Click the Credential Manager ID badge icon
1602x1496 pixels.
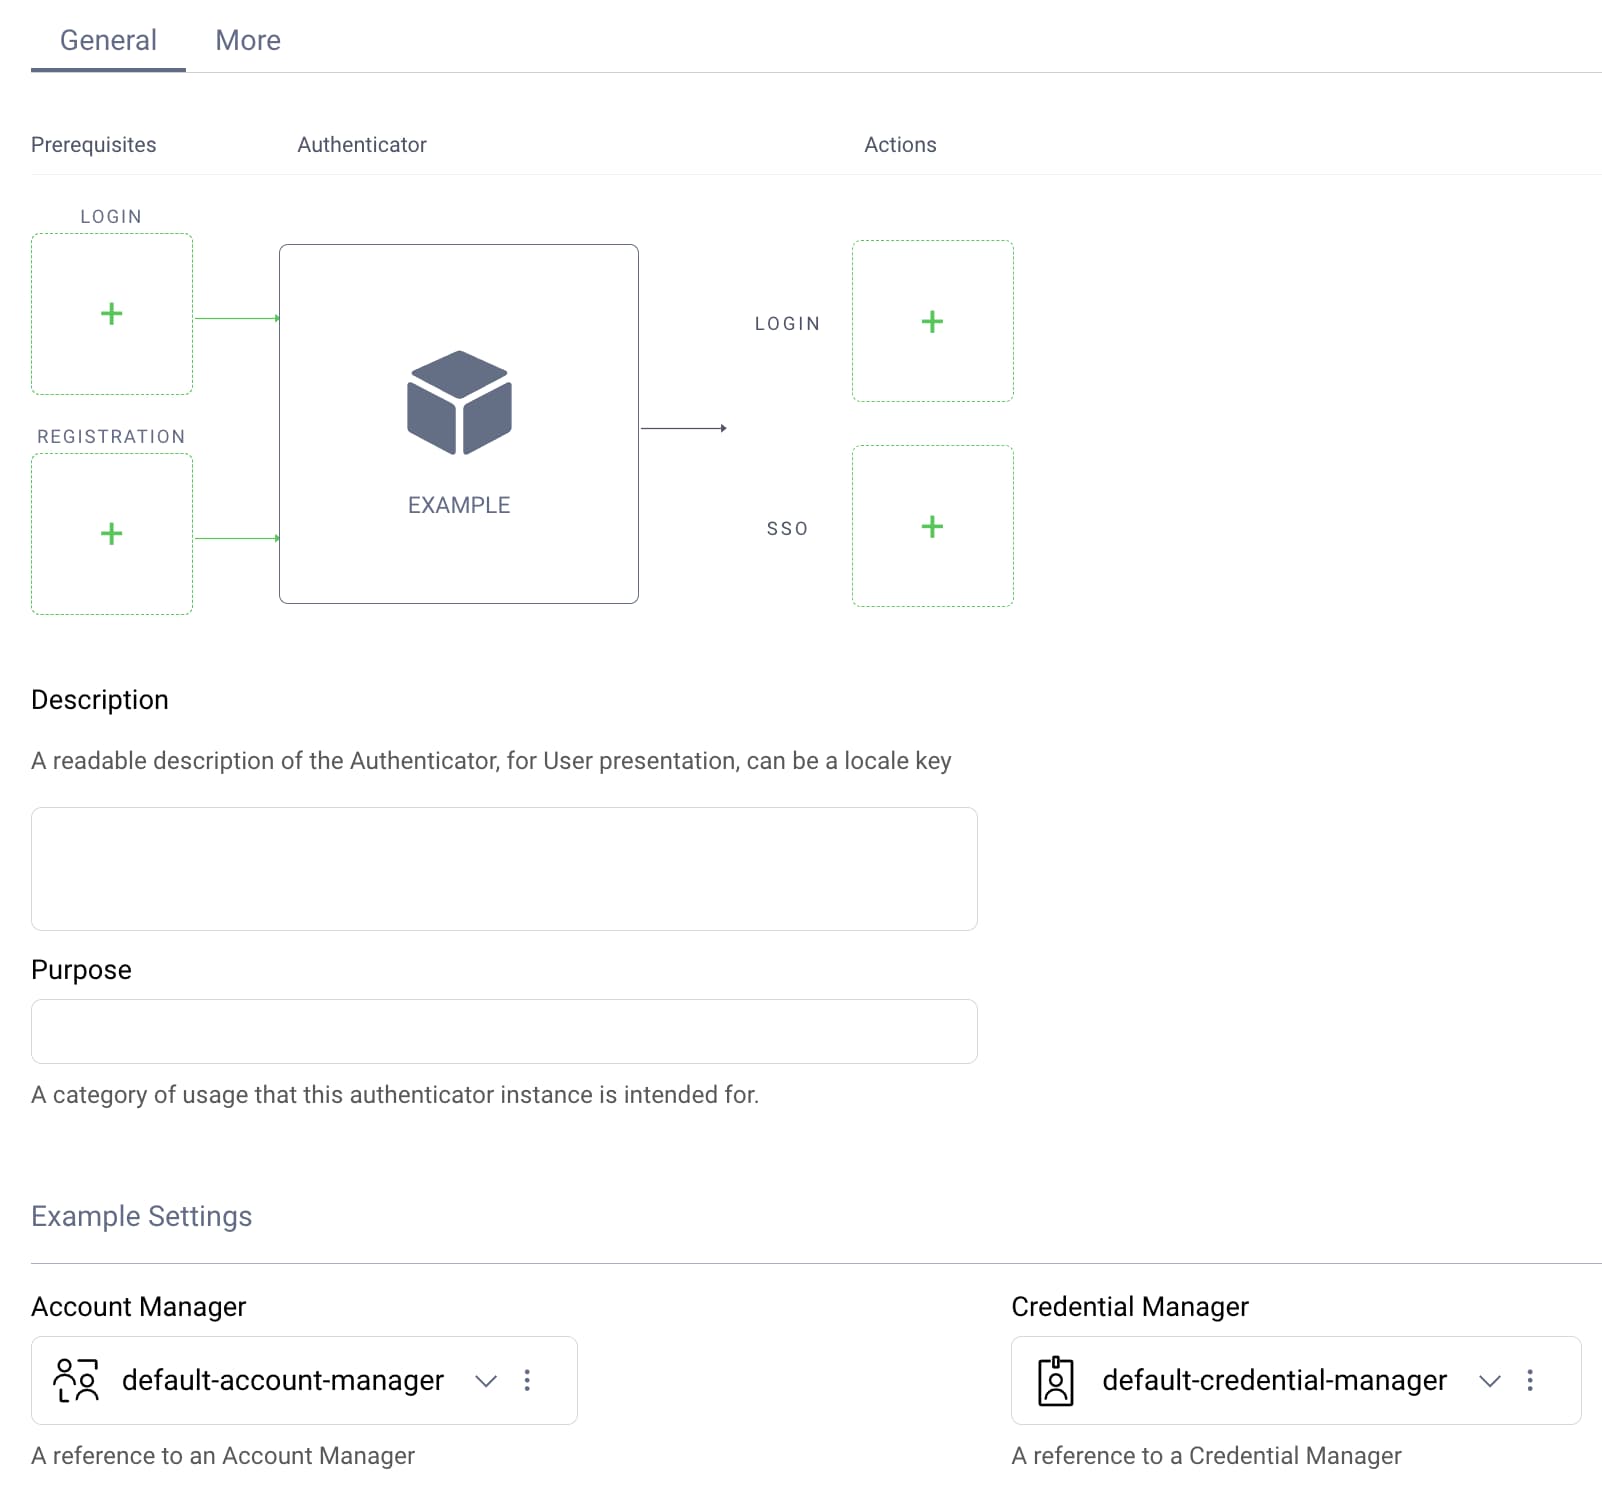1056,1381
